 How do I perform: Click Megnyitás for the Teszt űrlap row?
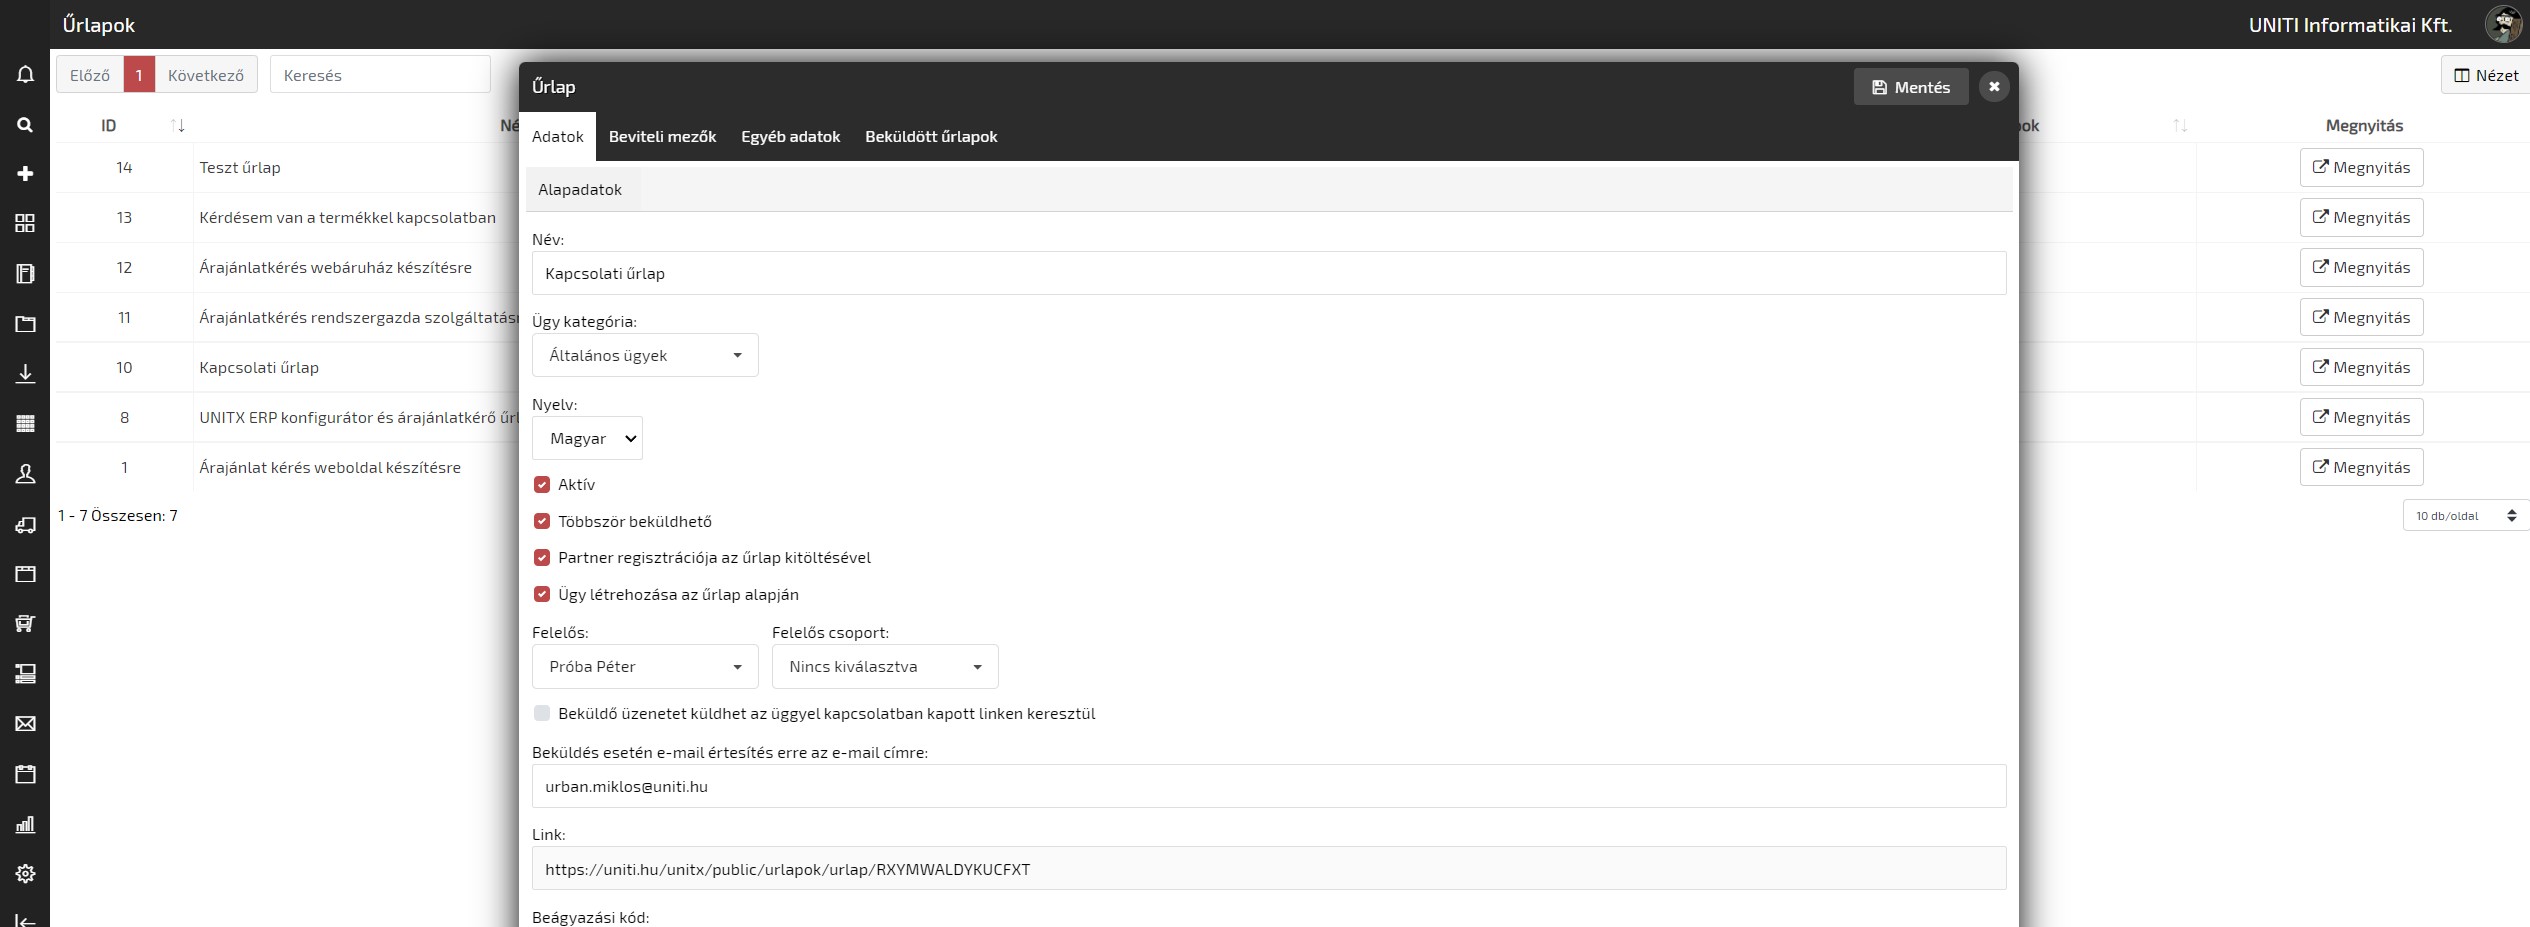point(2361,168)
